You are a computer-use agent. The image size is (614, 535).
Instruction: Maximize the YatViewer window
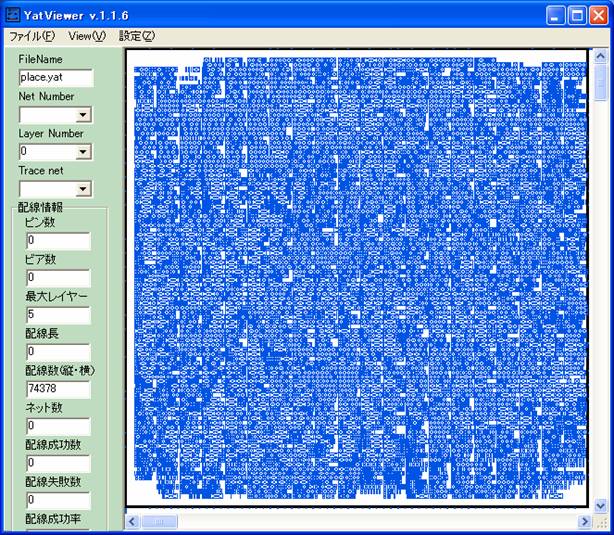point(577,16)
